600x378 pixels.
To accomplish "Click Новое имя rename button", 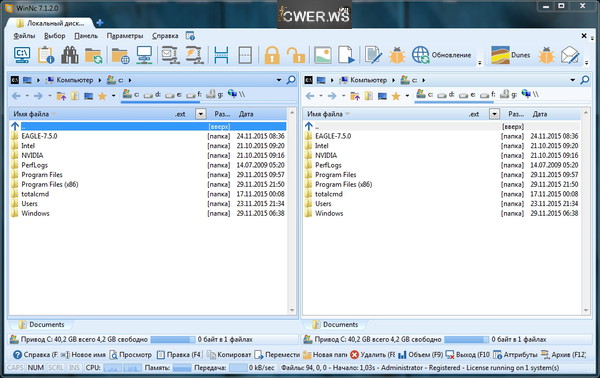I will 83,355.
